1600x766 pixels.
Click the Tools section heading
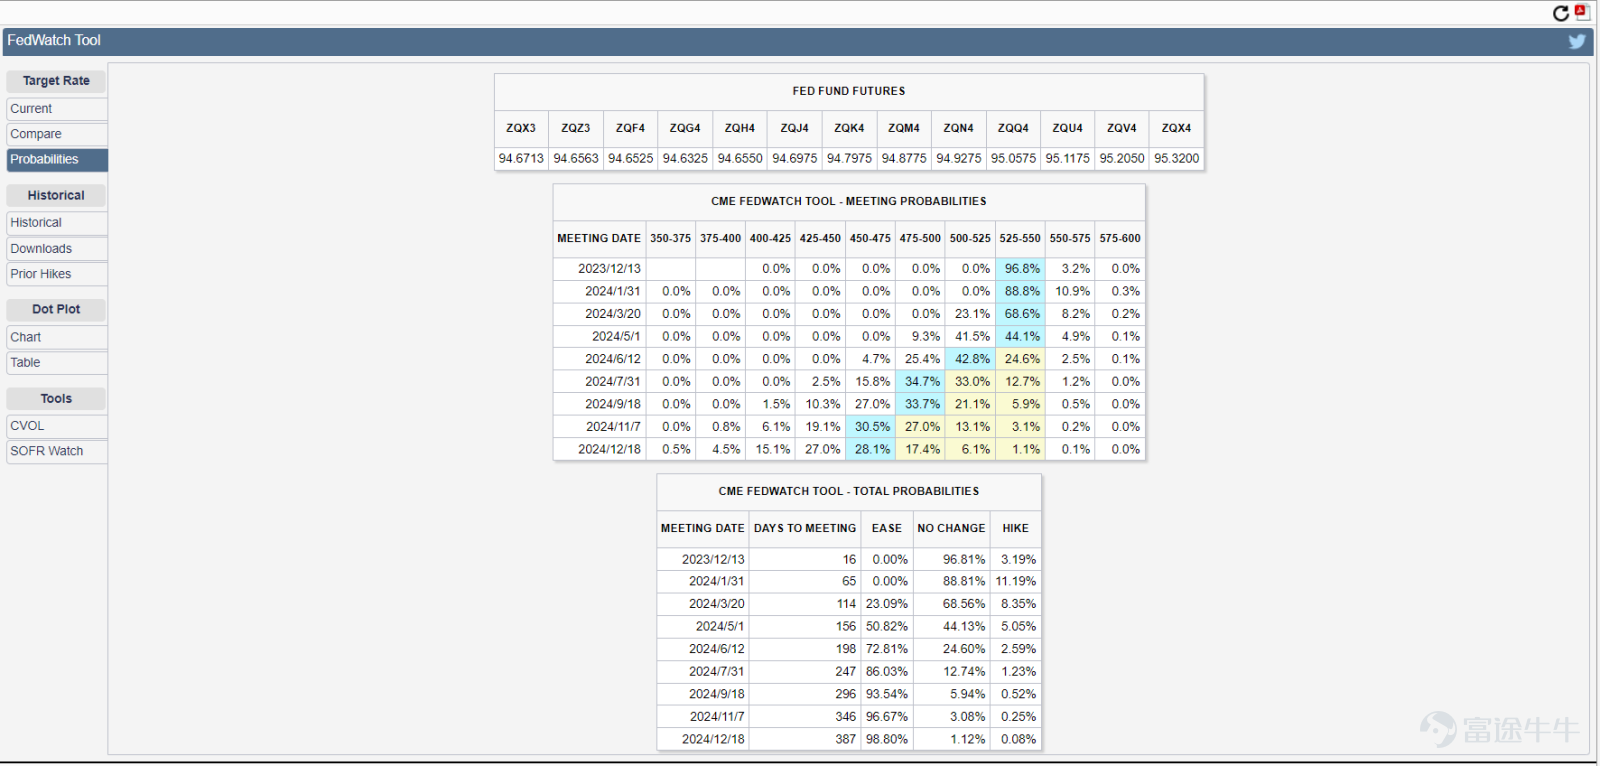tap(56, 399)
